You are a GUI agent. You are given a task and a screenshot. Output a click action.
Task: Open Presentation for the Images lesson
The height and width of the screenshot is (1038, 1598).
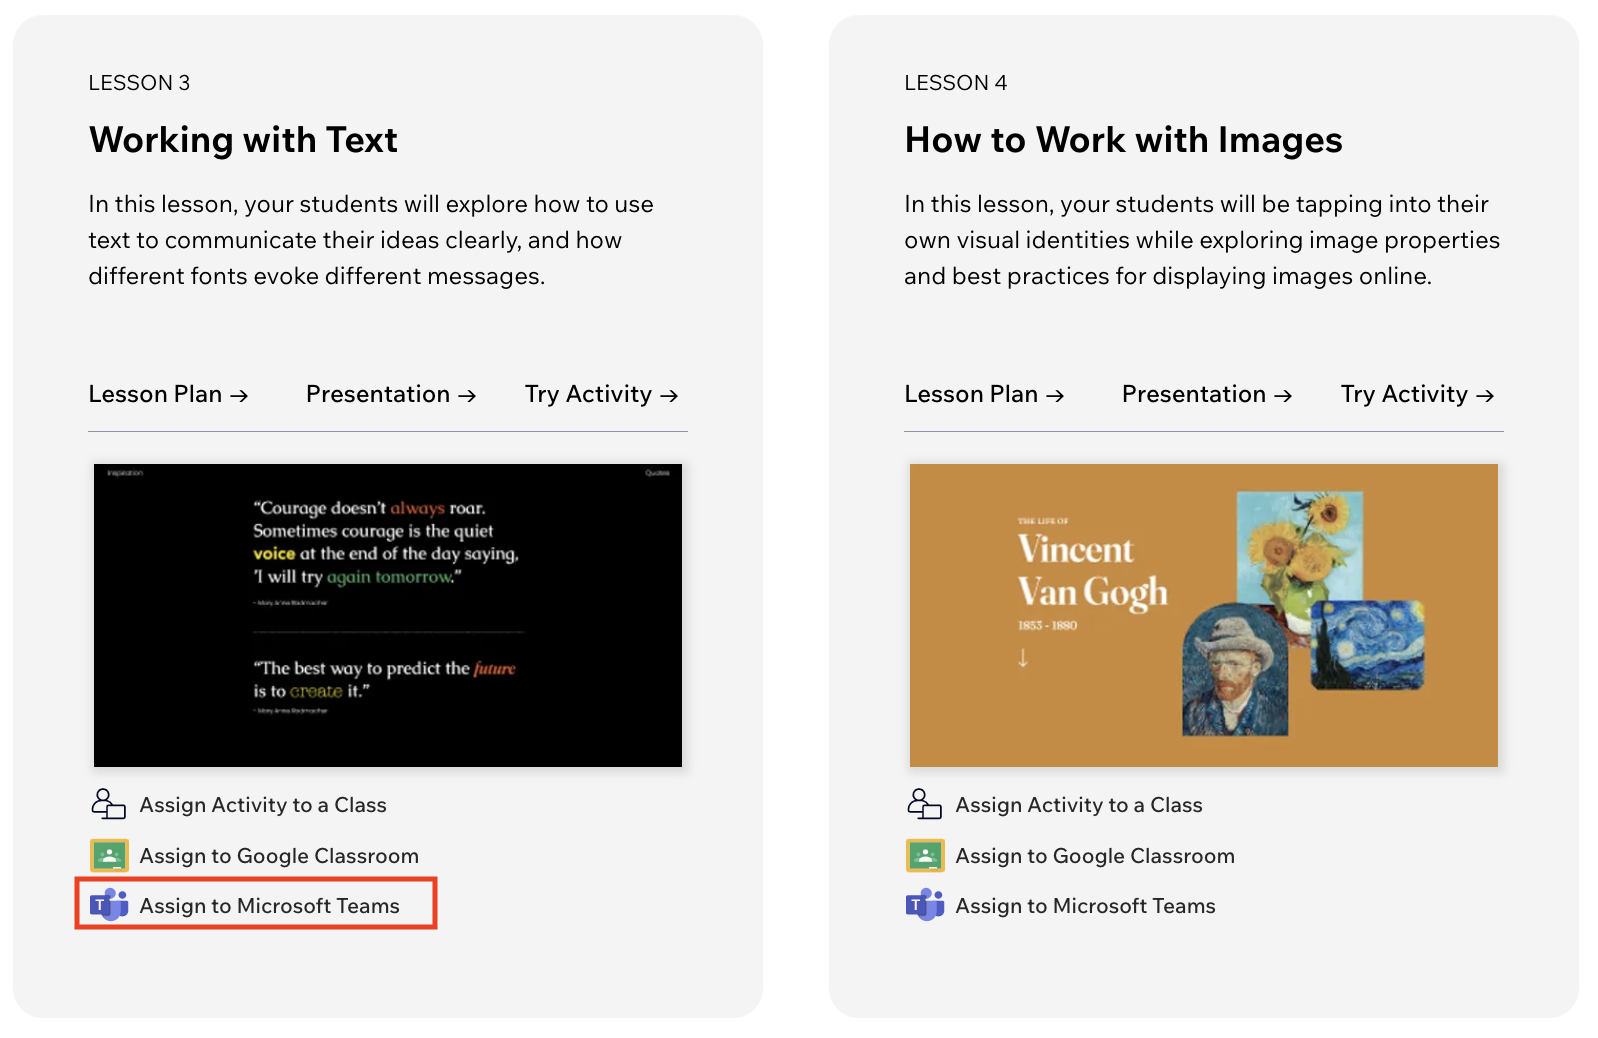point(1206,395)
